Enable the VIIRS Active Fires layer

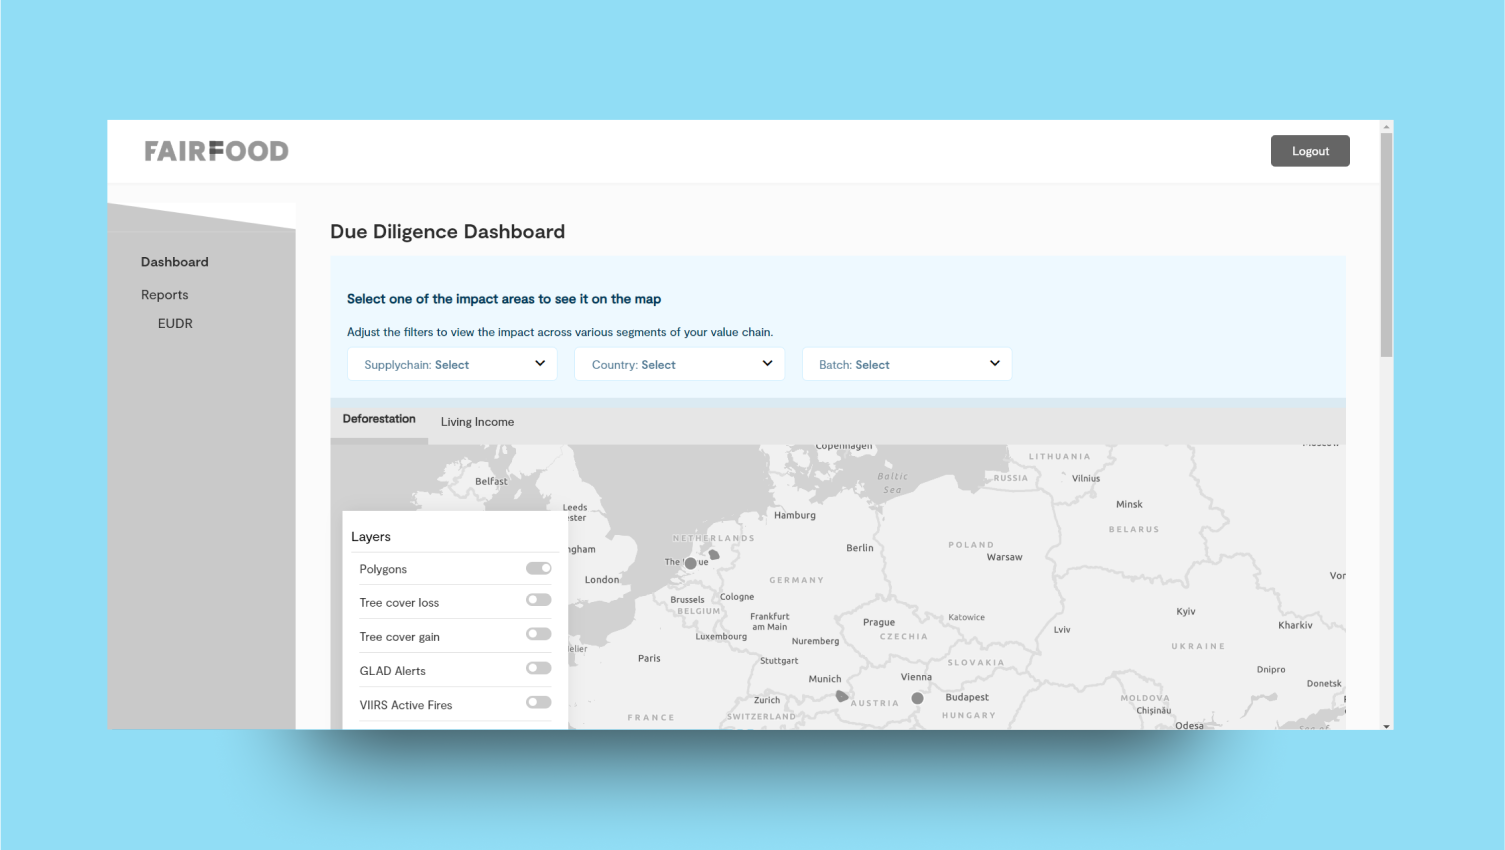click(x=539, y=702)
